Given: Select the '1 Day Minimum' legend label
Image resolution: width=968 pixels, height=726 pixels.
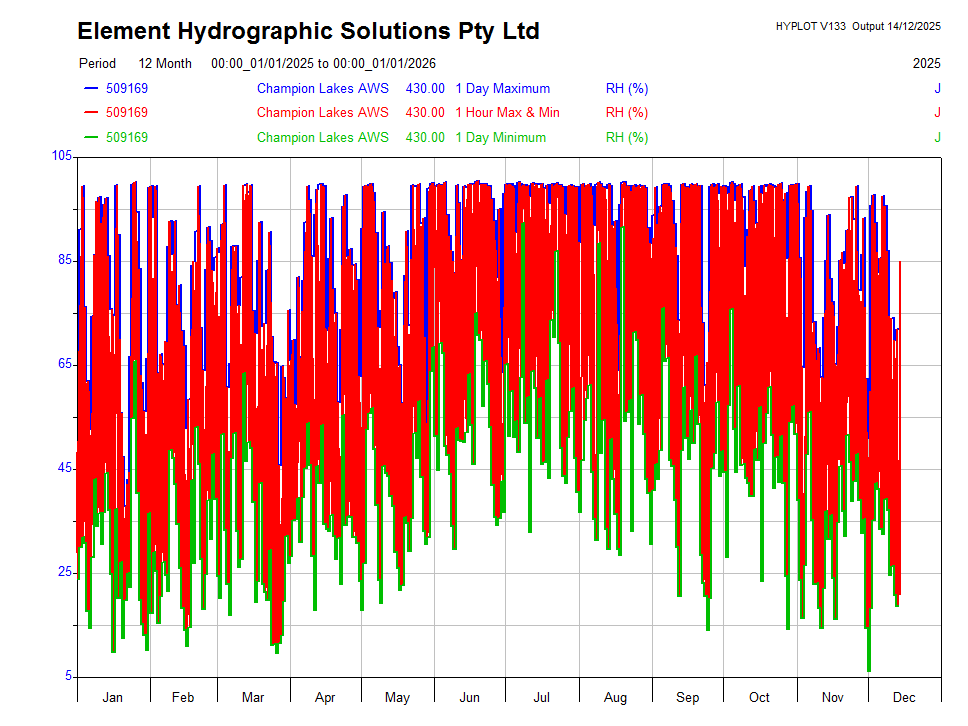Looking at the screenshot, I should click(x=500, y=138).
